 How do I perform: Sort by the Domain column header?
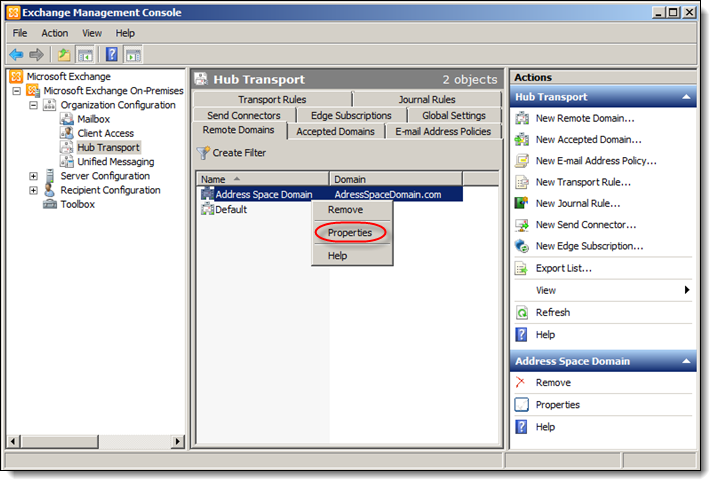tap(396, 179)
